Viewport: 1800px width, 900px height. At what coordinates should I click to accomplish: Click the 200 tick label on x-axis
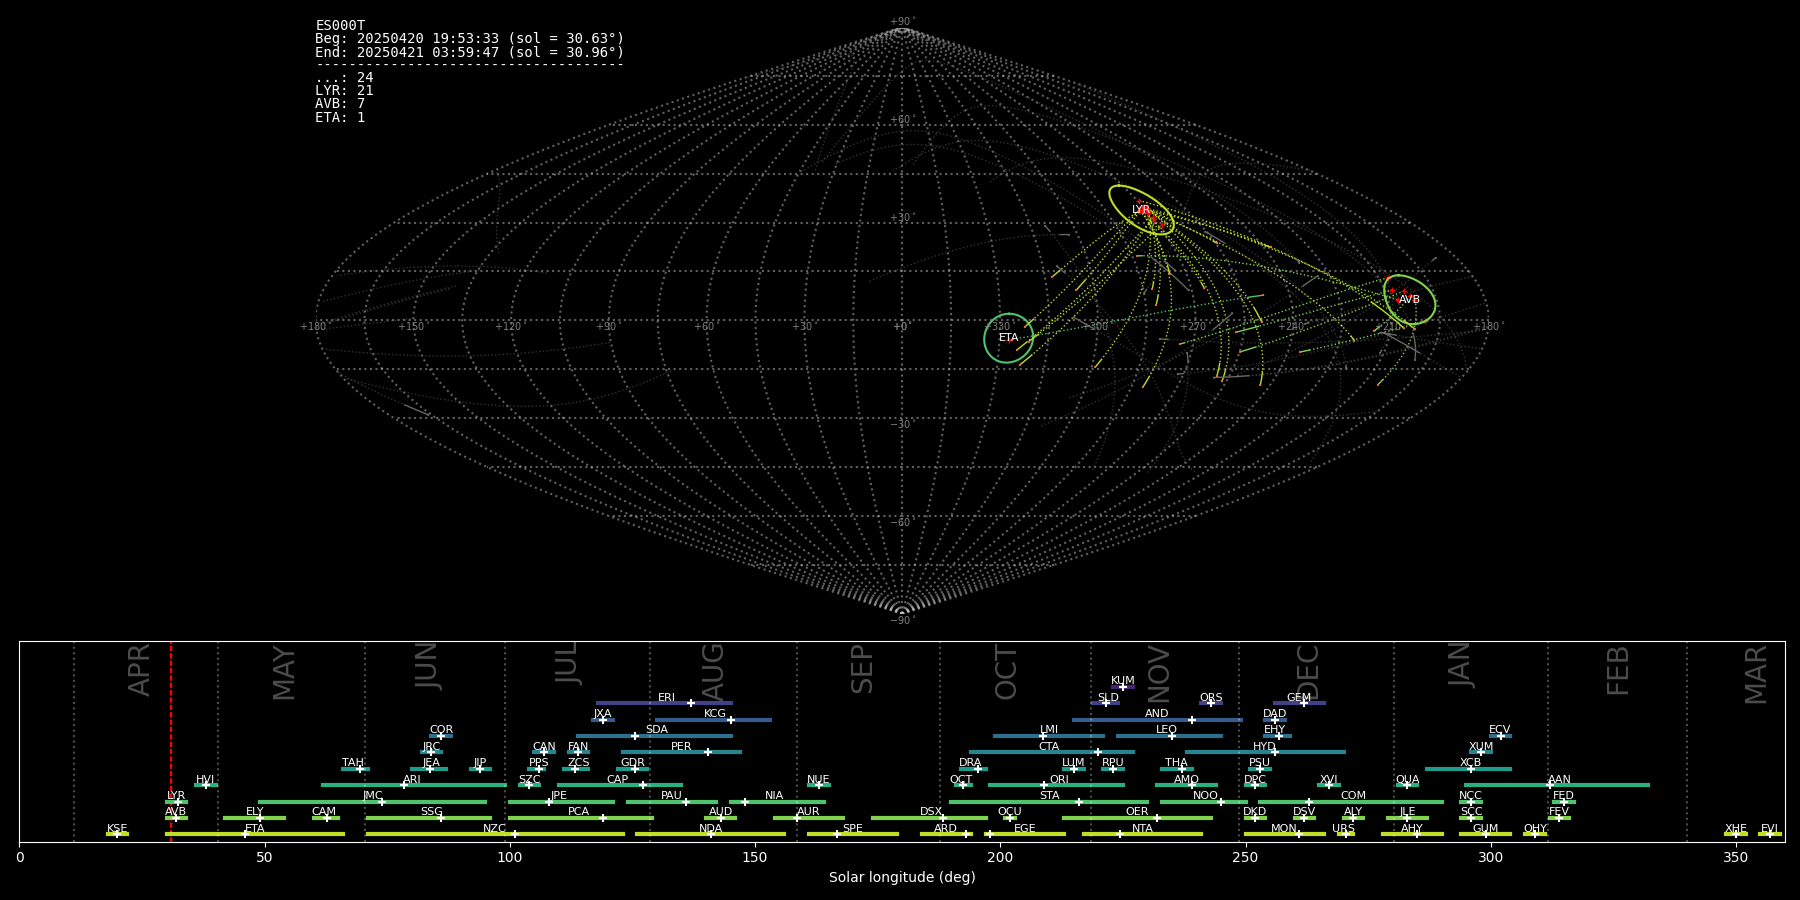point(1000,858)
